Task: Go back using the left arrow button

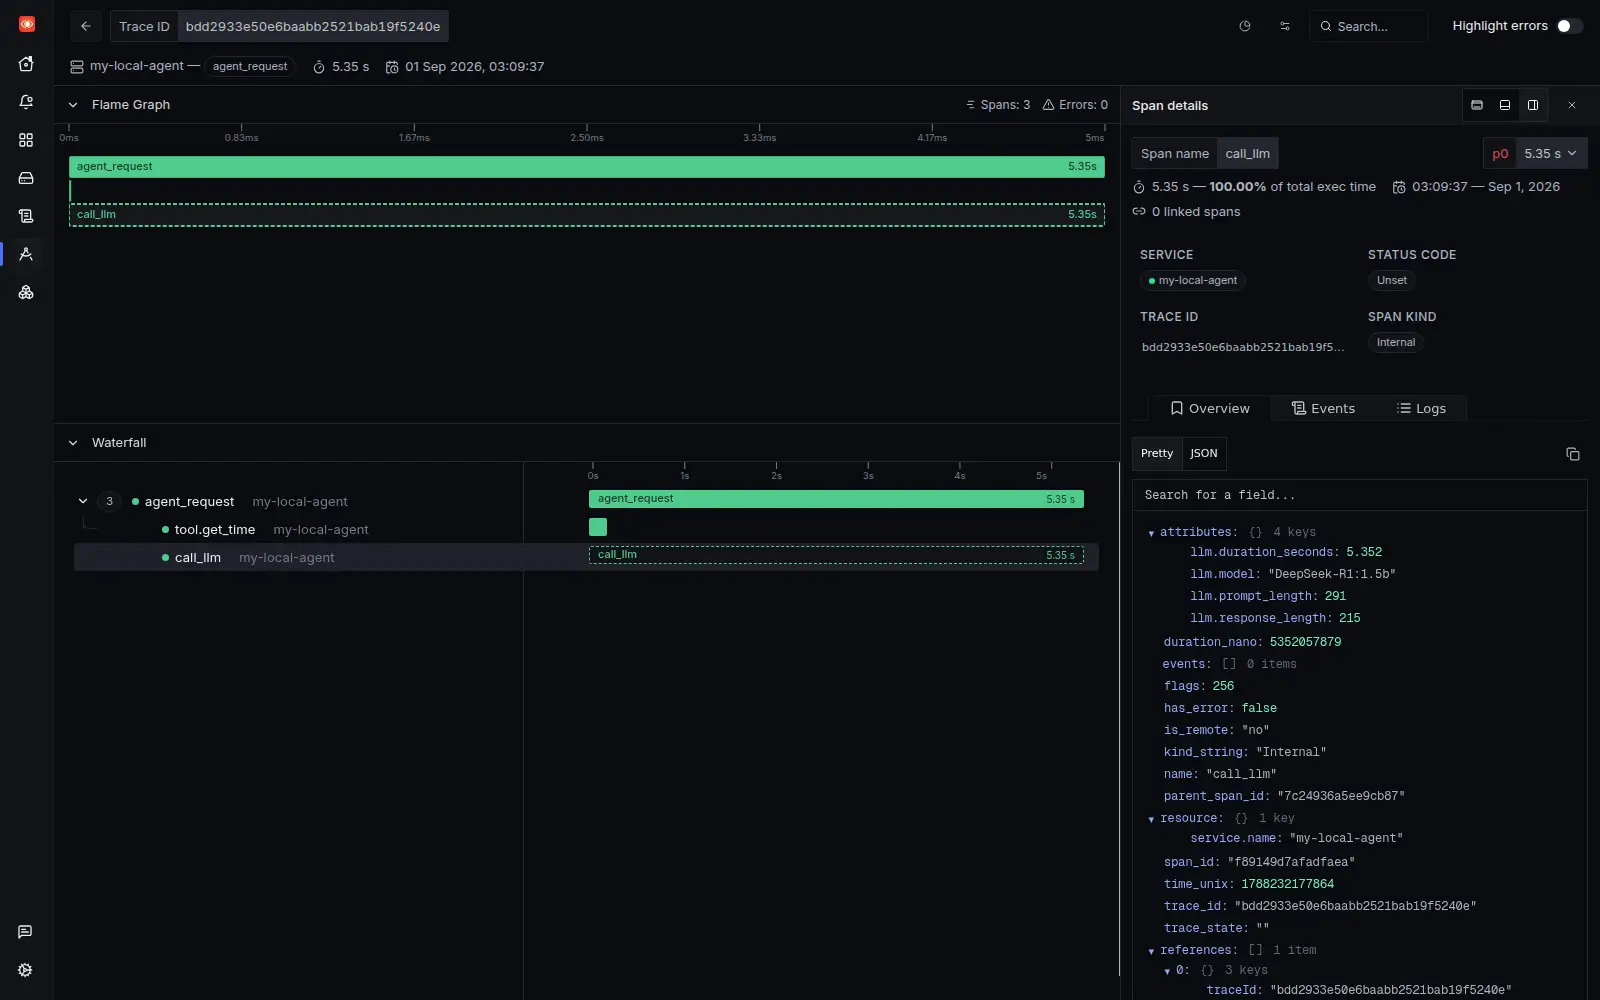Action: (x=86, y=27)
